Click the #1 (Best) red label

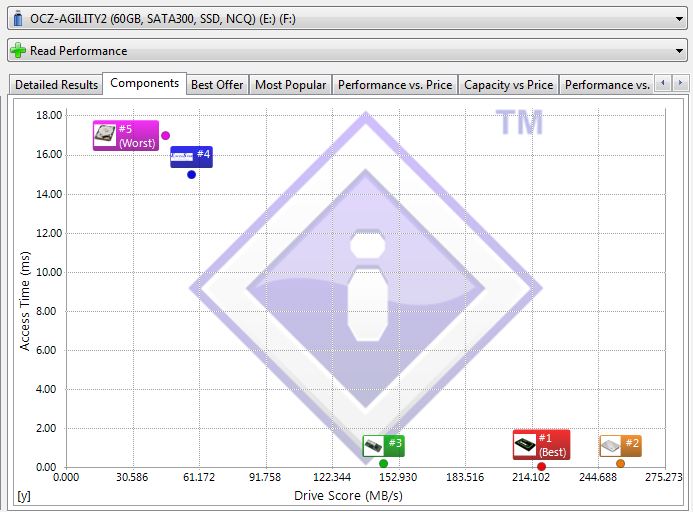541,445
